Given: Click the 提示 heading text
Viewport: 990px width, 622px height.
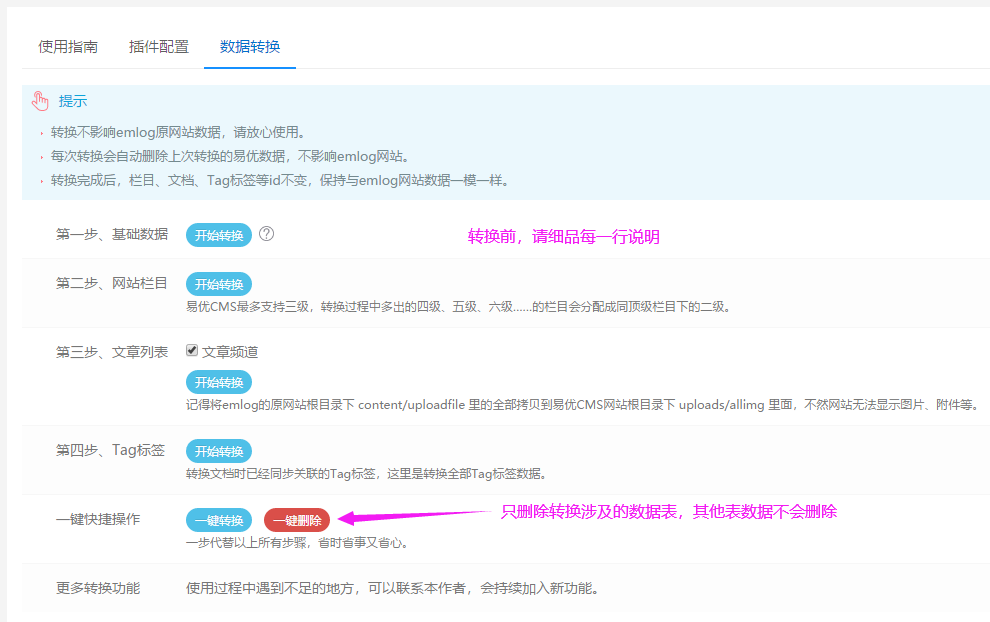Looking at the screenshot, I should (x=73, y=101).
